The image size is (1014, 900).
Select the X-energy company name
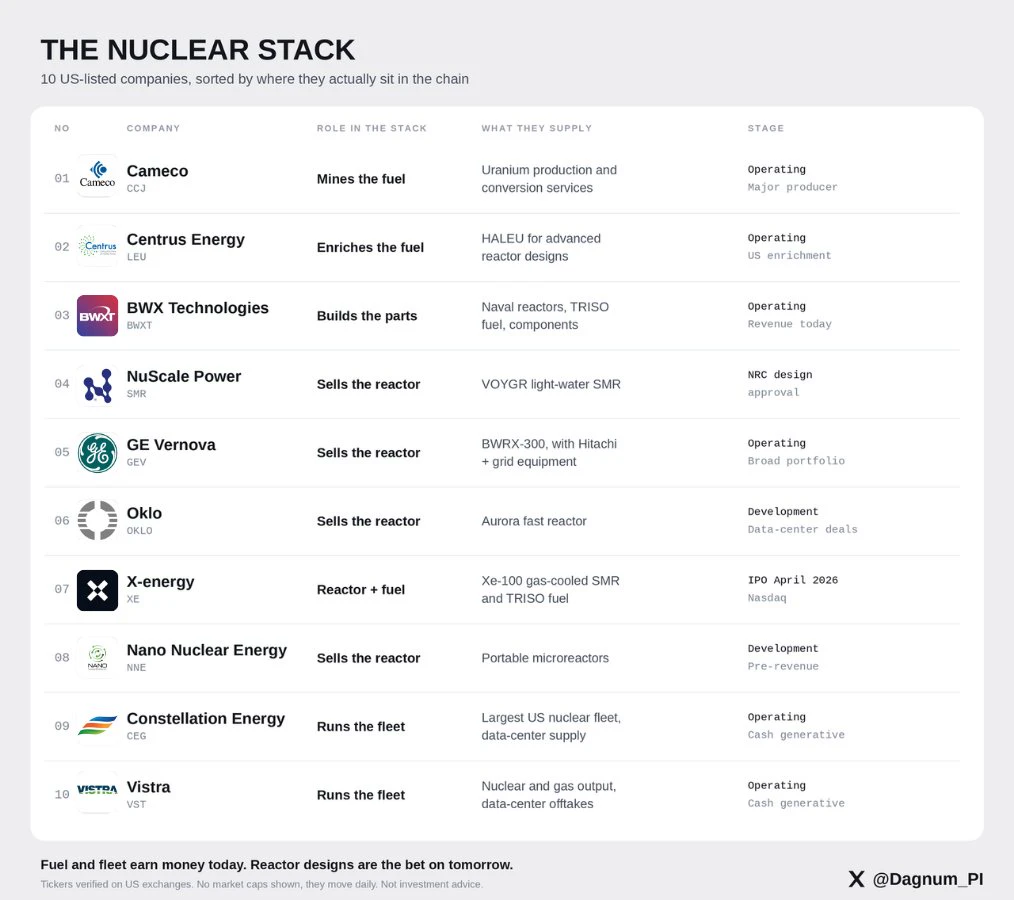tap(160, 582)
